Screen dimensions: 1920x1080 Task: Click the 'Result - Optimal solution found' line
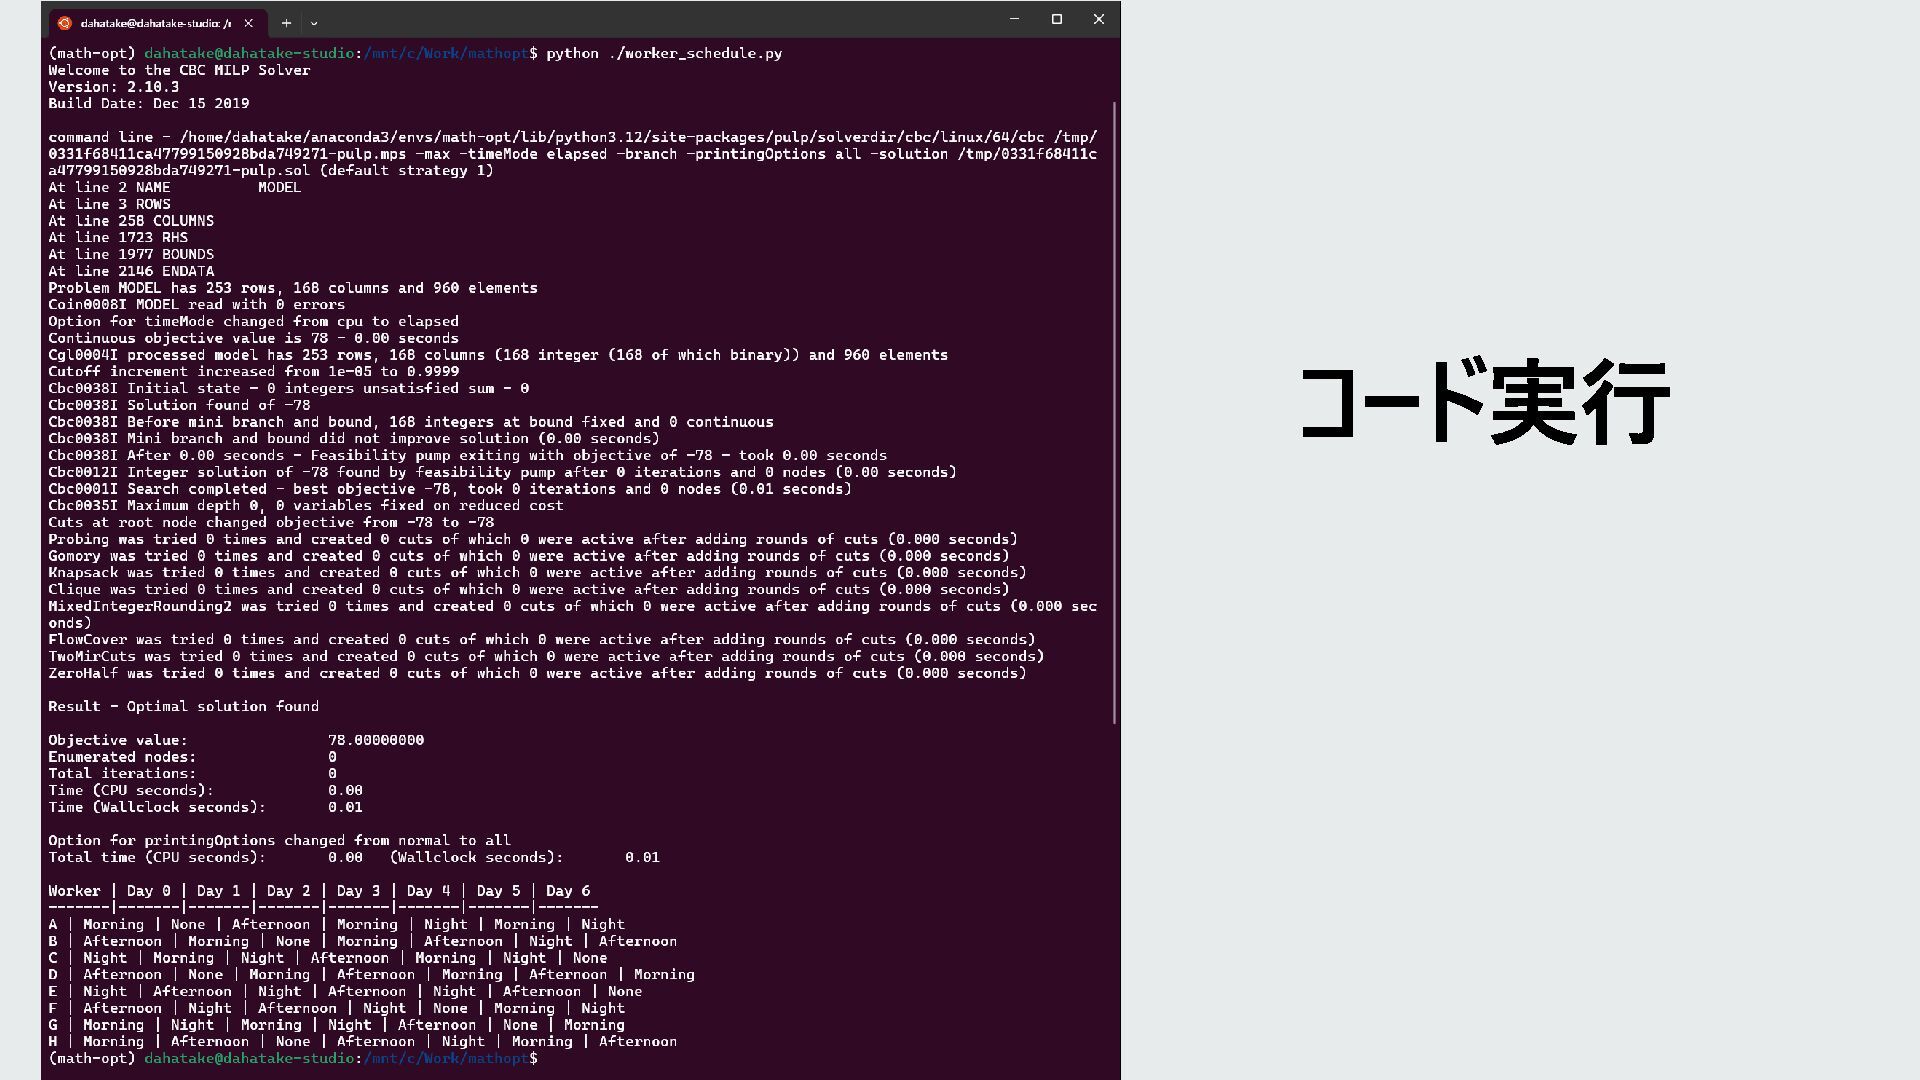183,706
